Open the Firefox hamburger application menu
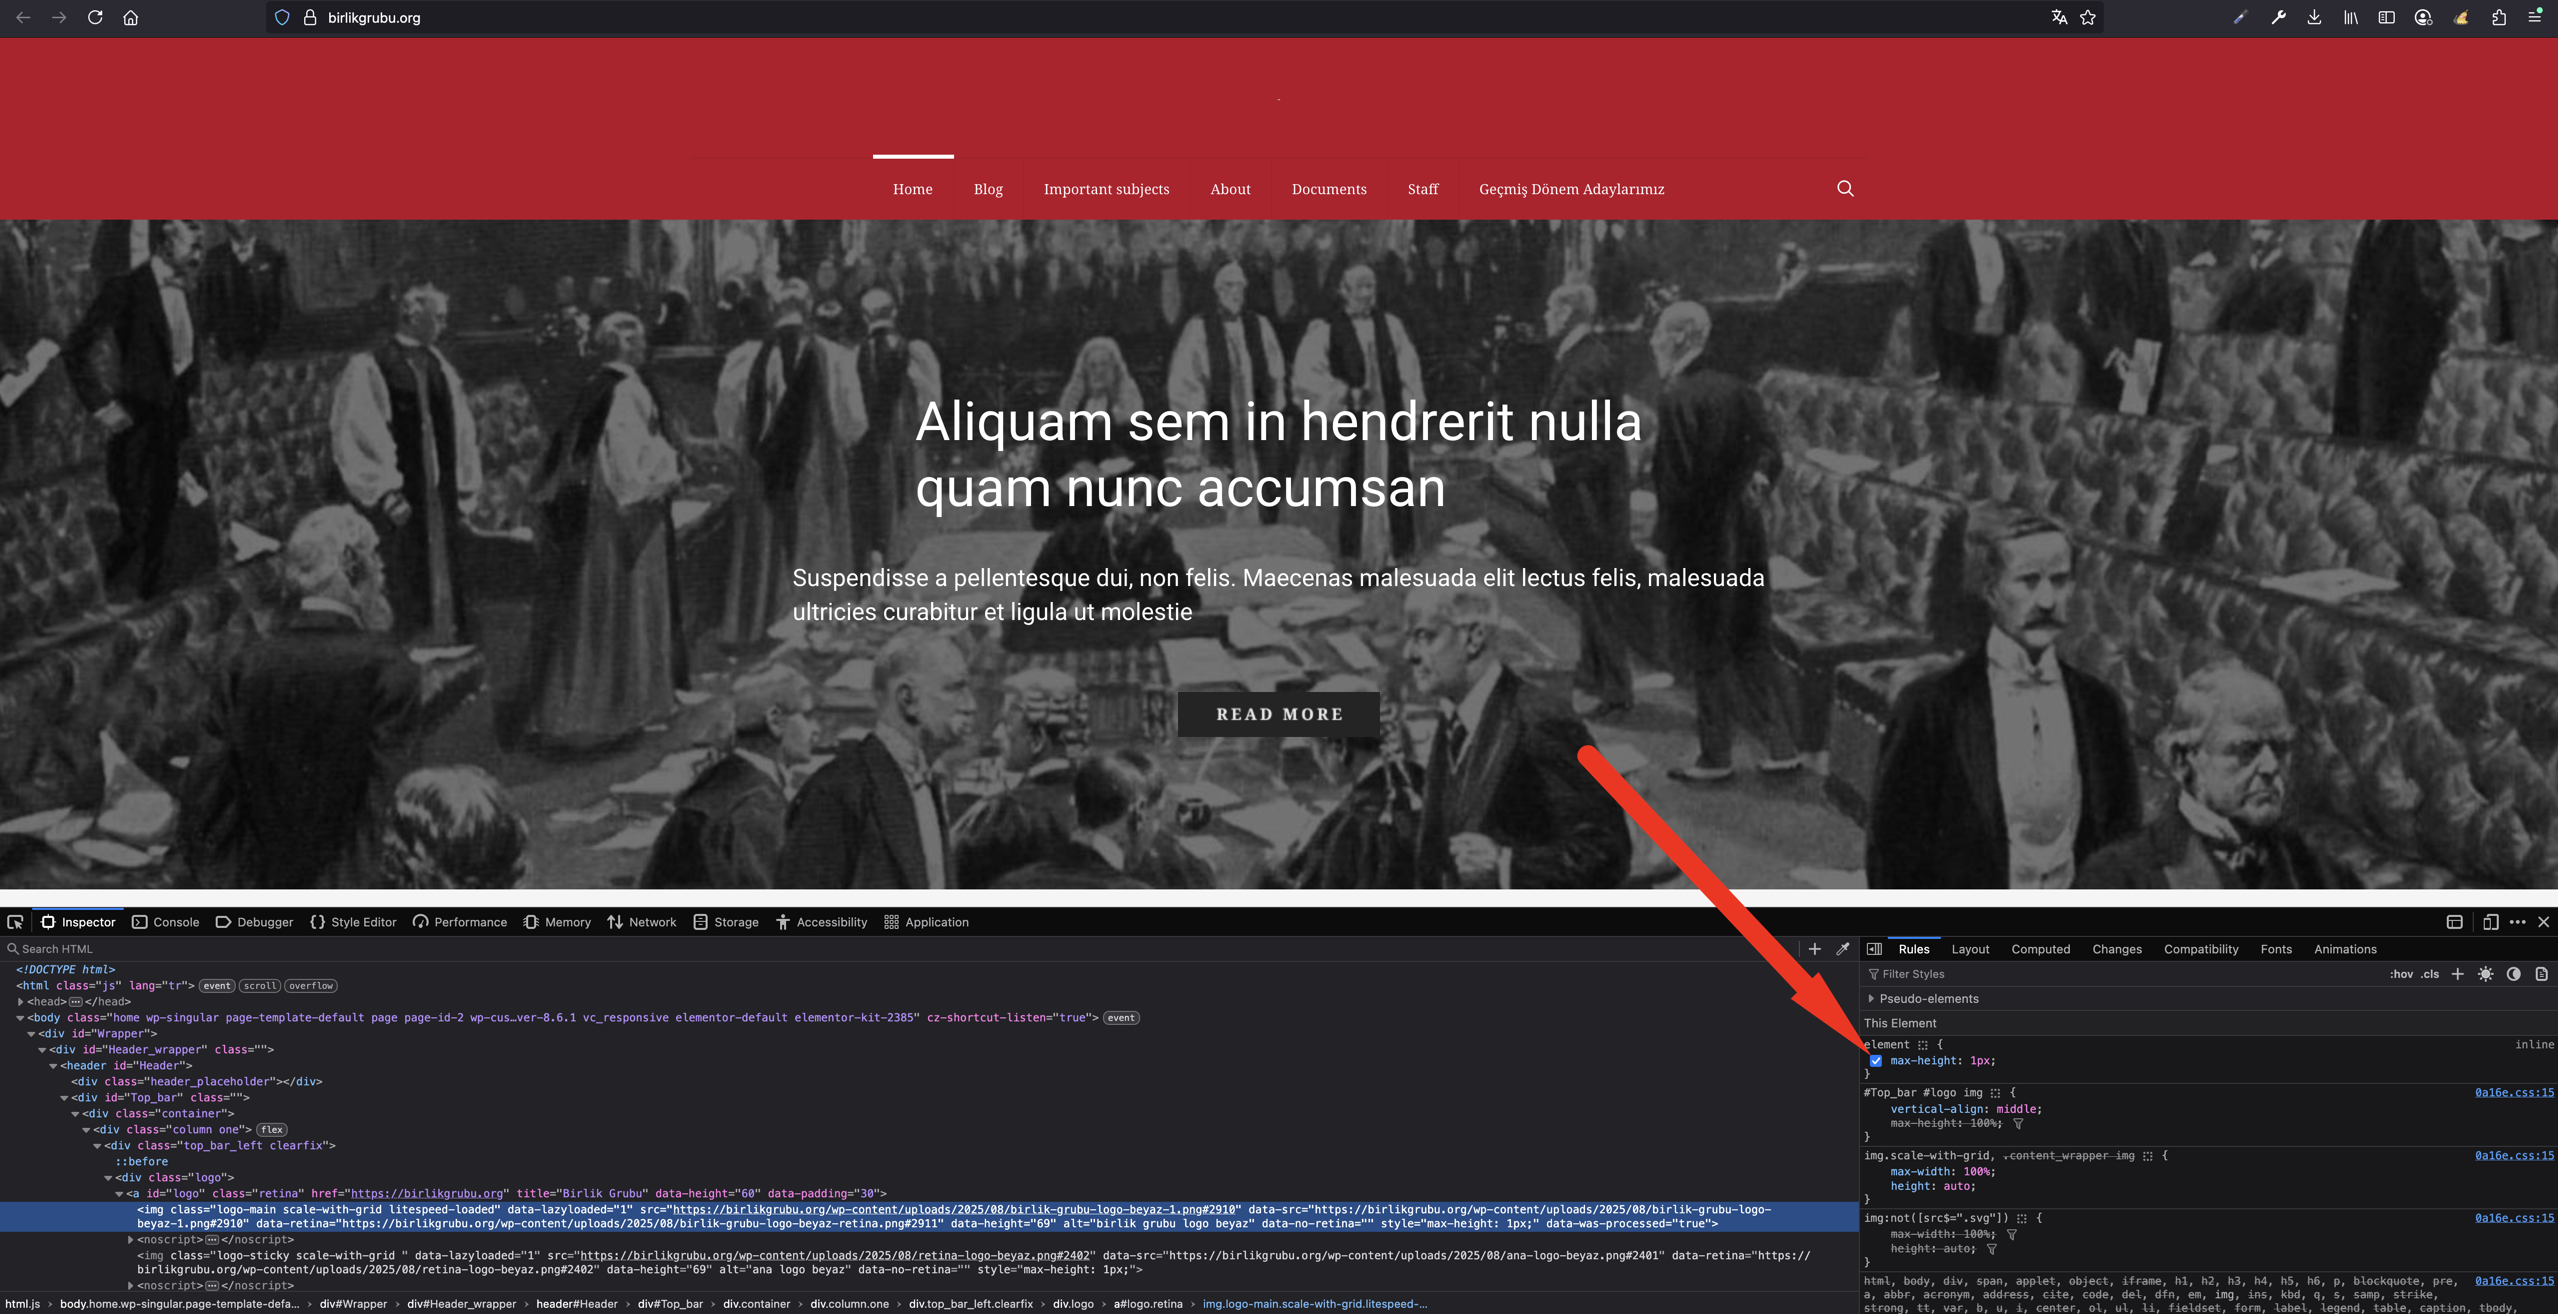The width and height of the screenshot is (2558, 1314). click(2535, 17)
